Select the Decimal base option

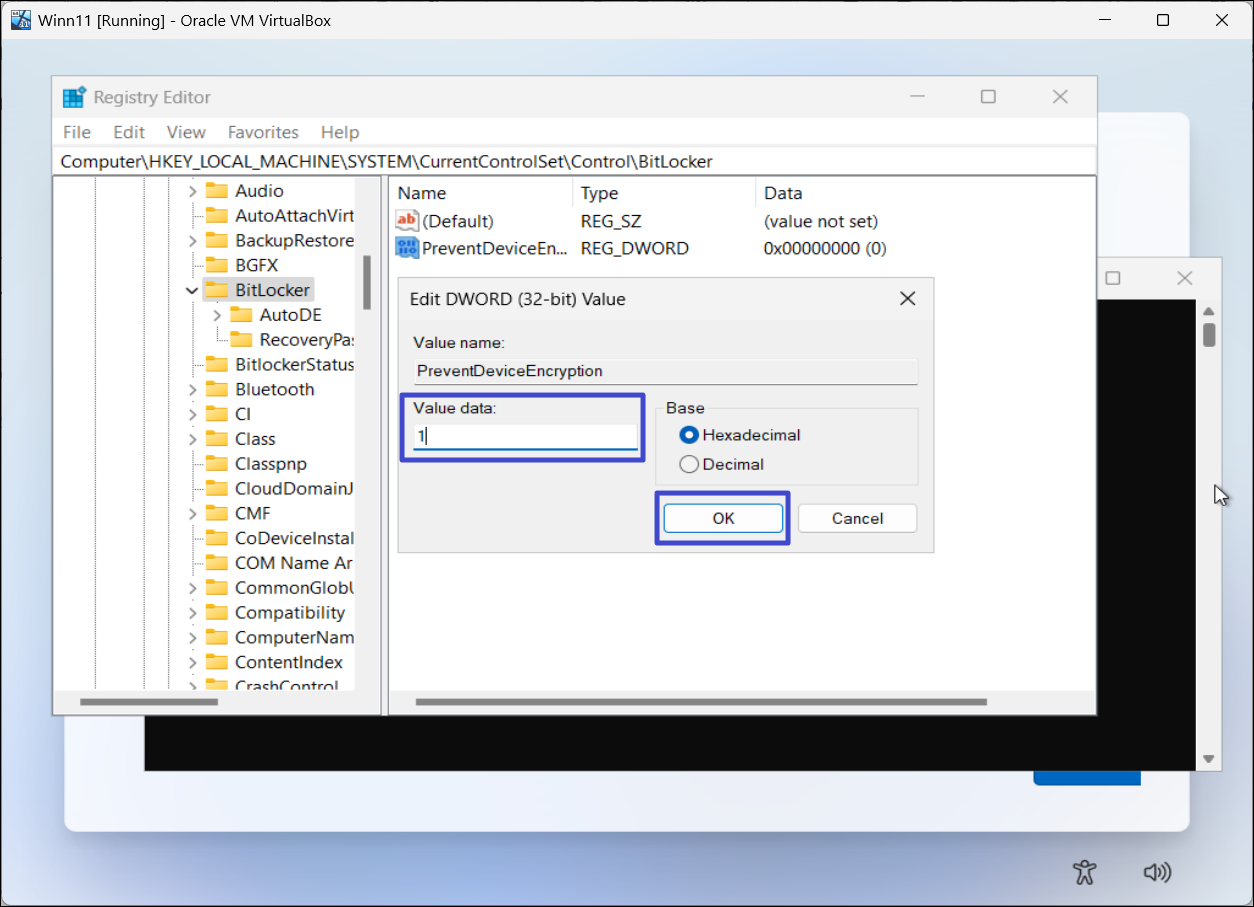pyautogui.click(x=688, y=464)
